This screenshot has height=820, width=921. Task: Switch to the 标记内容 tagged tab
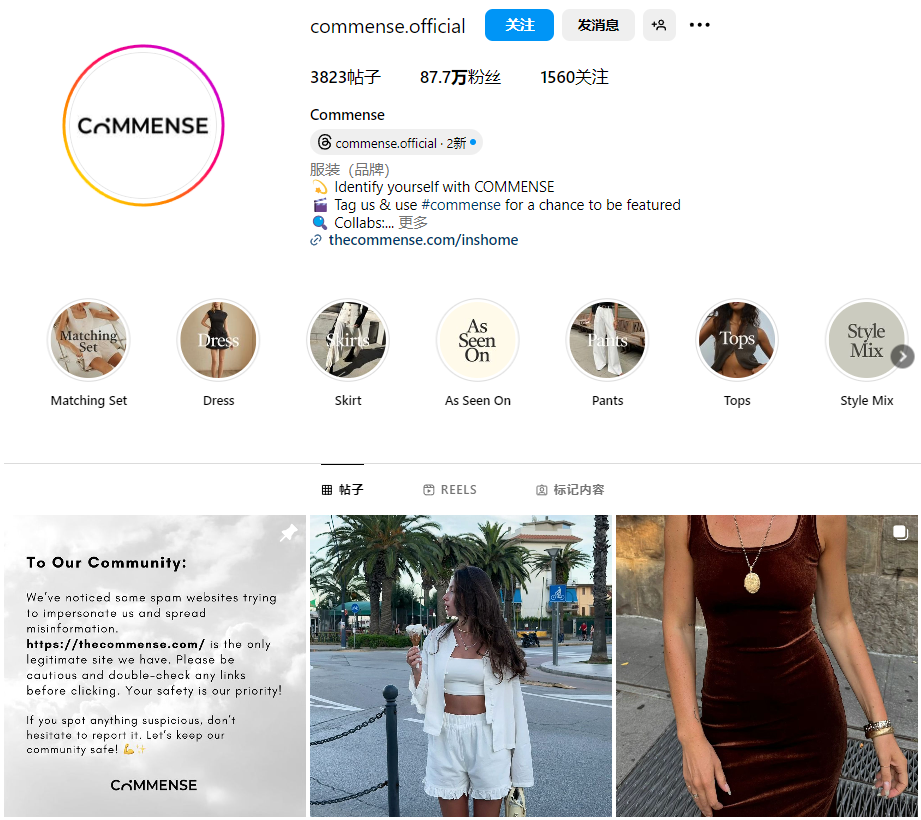570,490
